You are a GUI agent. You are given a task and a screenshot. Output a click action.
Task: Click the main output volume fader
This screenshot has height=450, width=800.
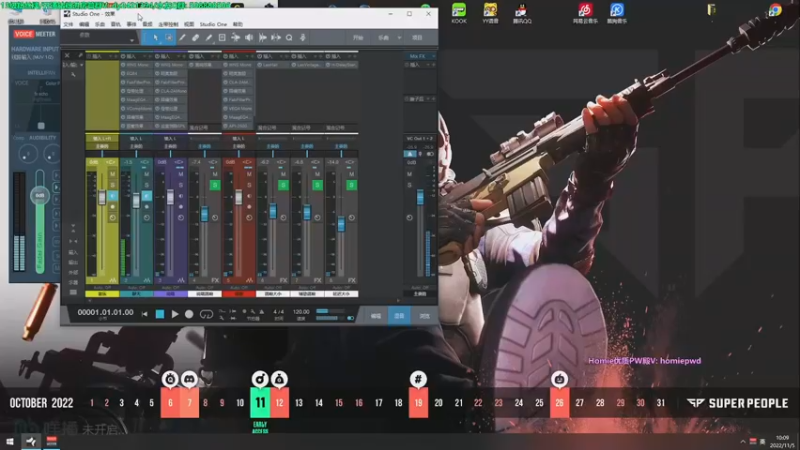coord(420,197)
